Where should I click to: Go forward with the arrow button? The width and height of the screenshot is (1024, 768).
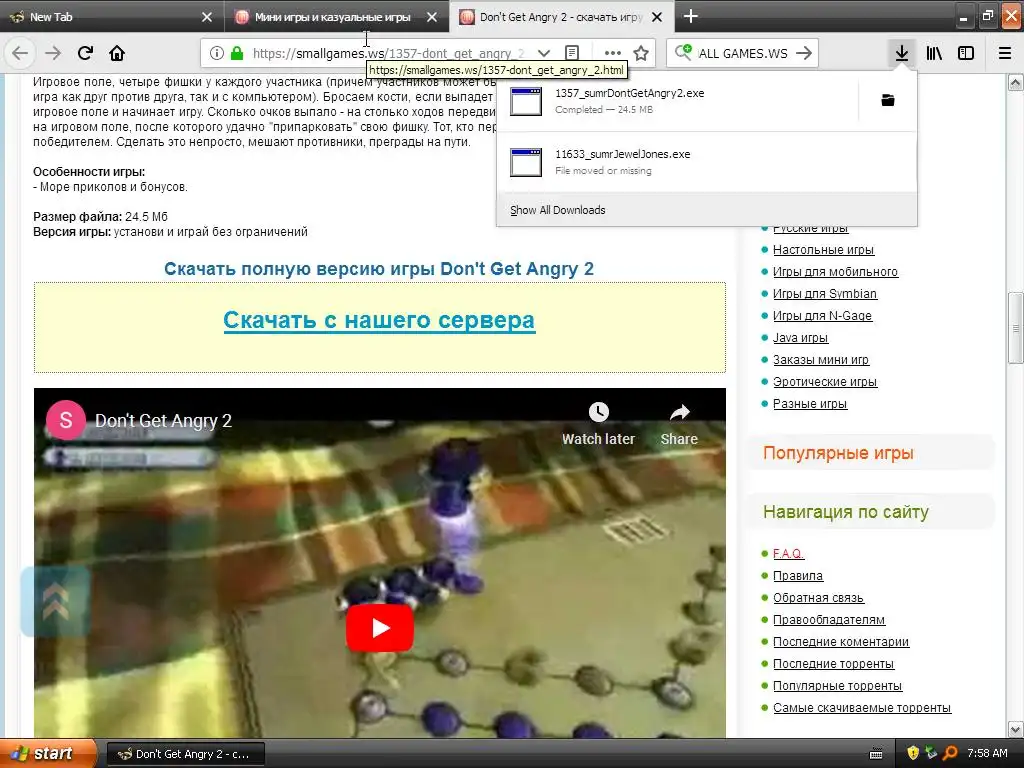(x=53, y=53)
